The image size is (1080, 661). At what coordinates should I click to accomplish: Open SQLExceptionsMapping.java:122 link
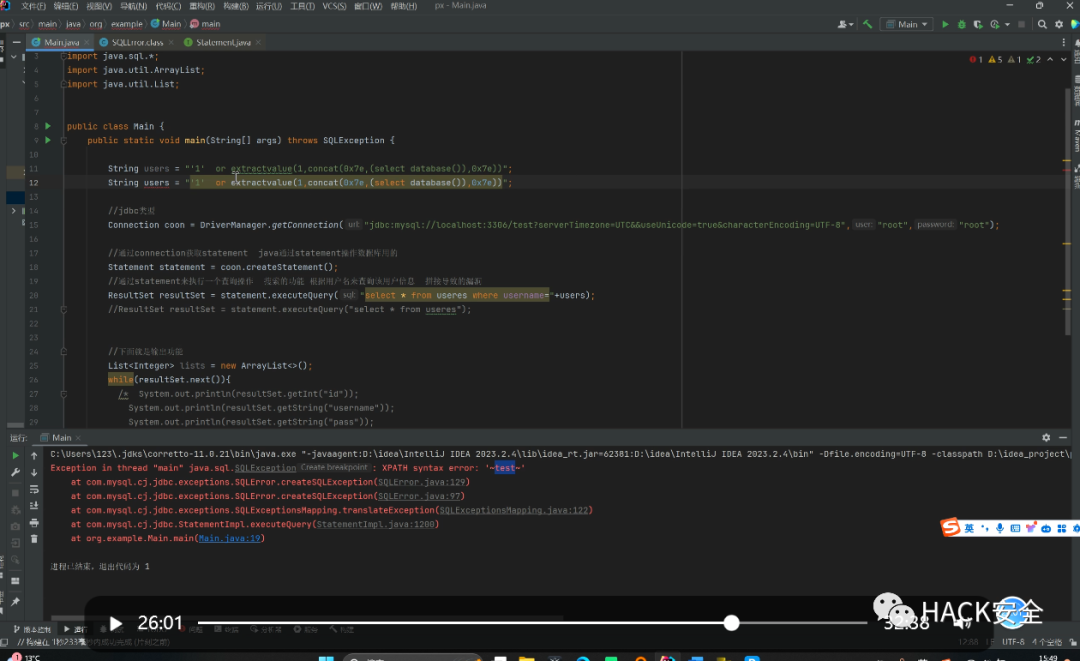[x=514, y=511]
